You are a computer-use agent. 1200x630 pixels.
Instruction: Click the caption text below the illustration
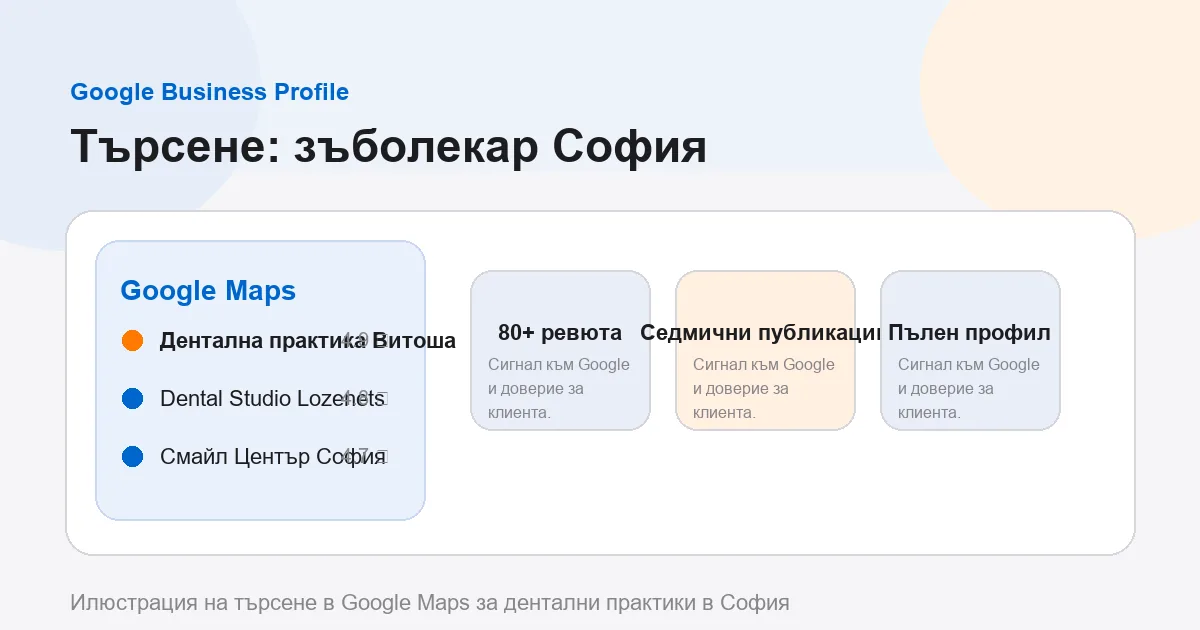(428, 603)
